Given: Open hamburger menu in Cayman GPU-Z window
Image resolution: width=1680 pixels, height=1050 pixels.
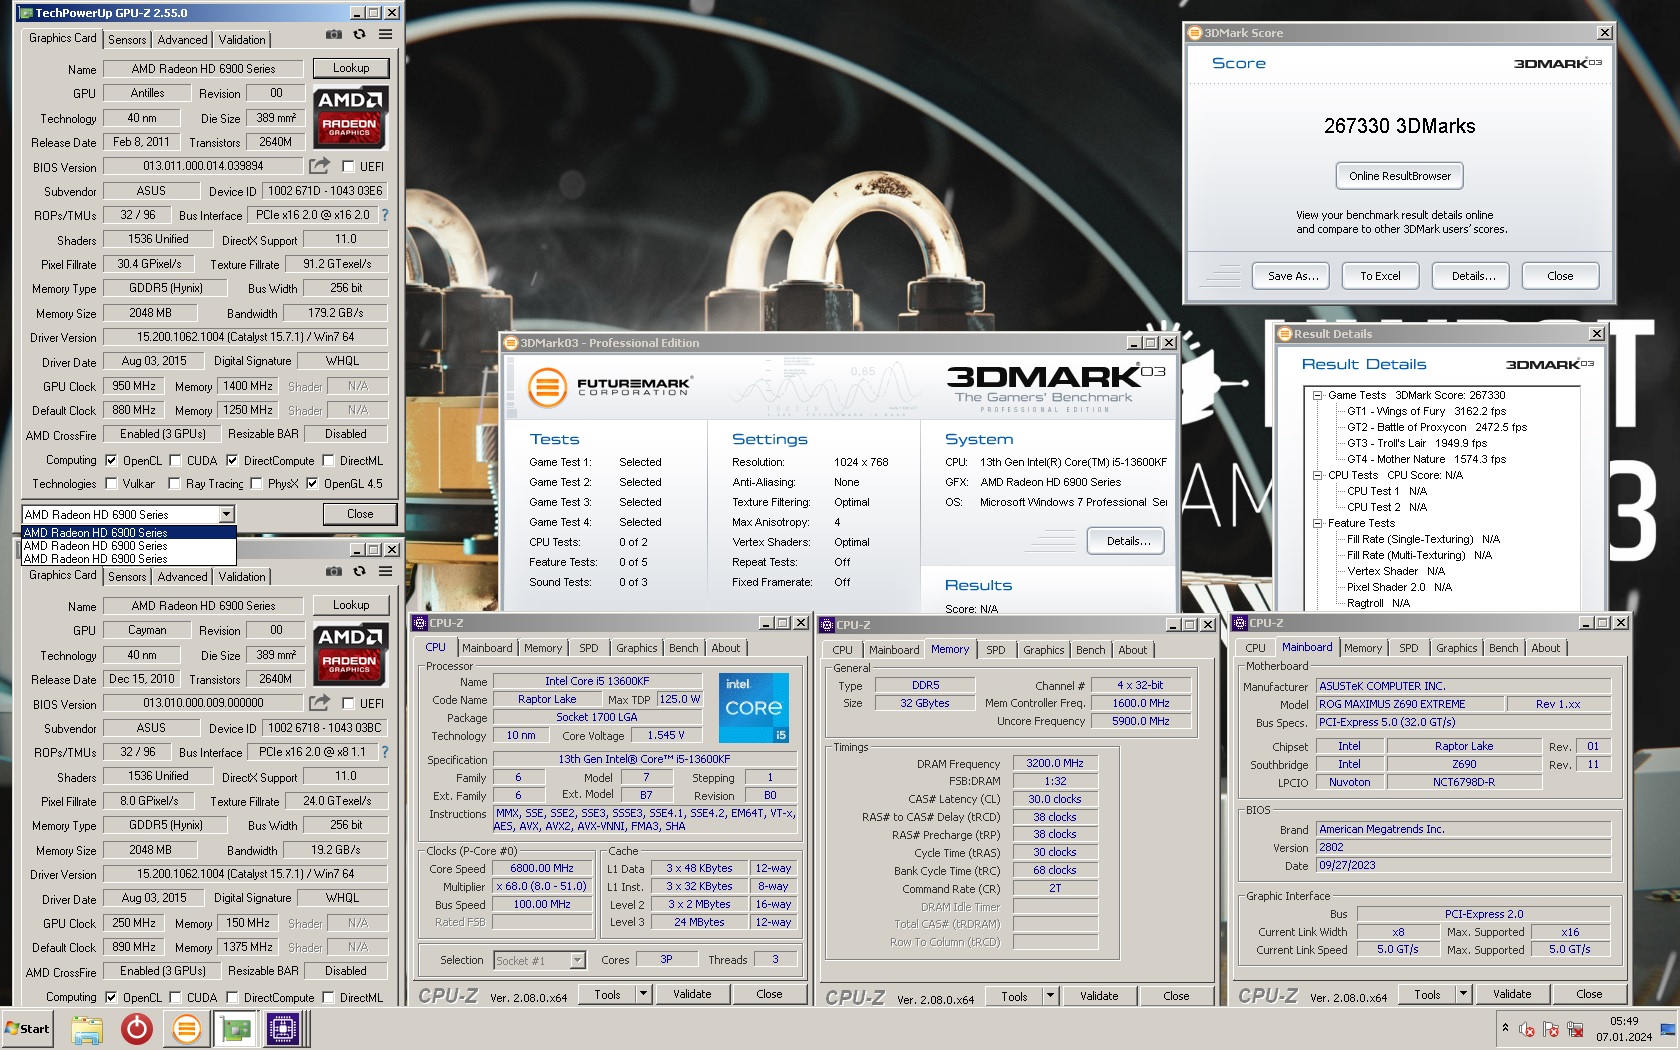Looking at the screenshot, I should [385, 571].
